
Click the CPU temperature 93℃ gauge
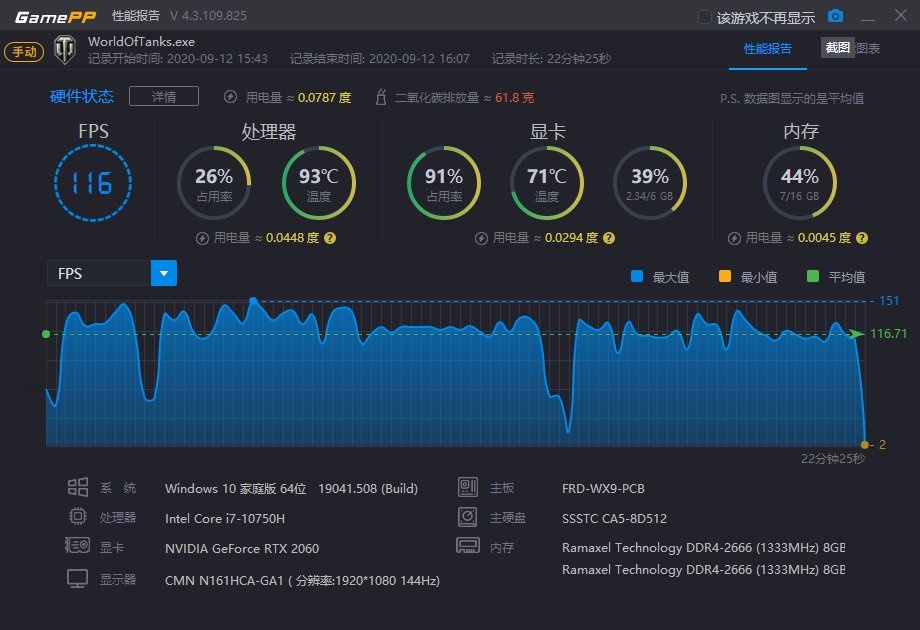319,183
